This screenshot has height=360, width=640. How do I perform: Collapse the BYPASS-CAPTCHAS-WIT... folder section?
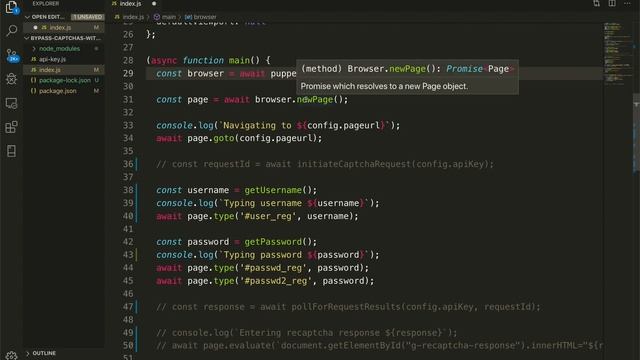click(x=27, y=38)
